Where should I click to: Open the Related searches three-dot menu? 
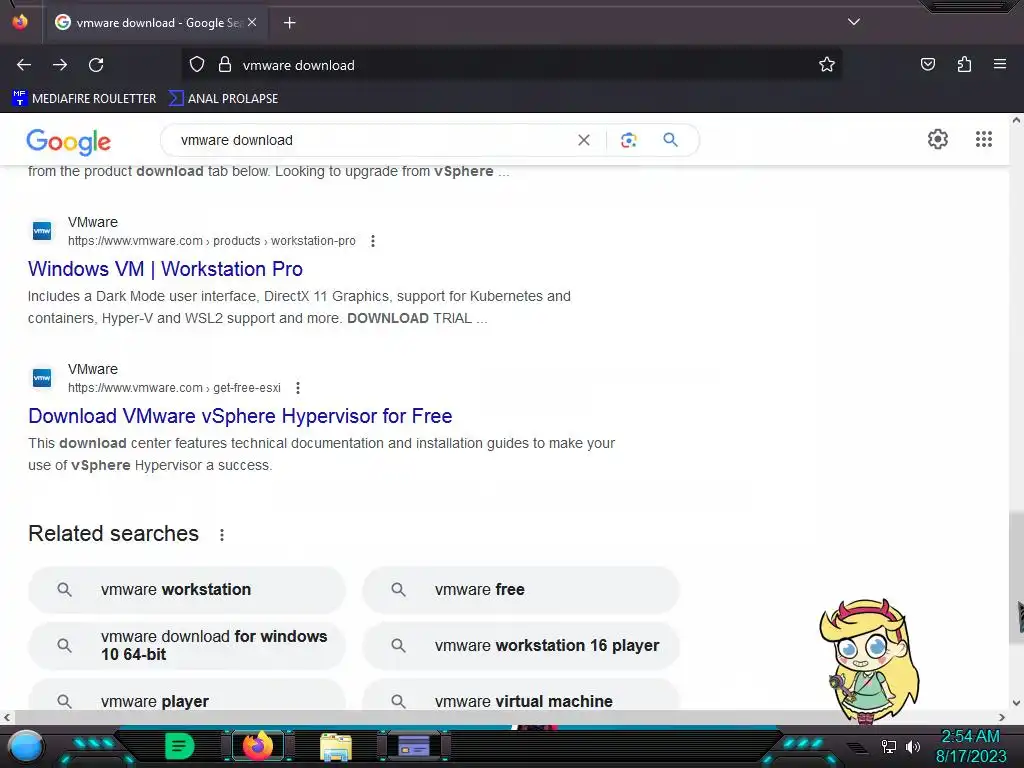click(x=222, y=535)
